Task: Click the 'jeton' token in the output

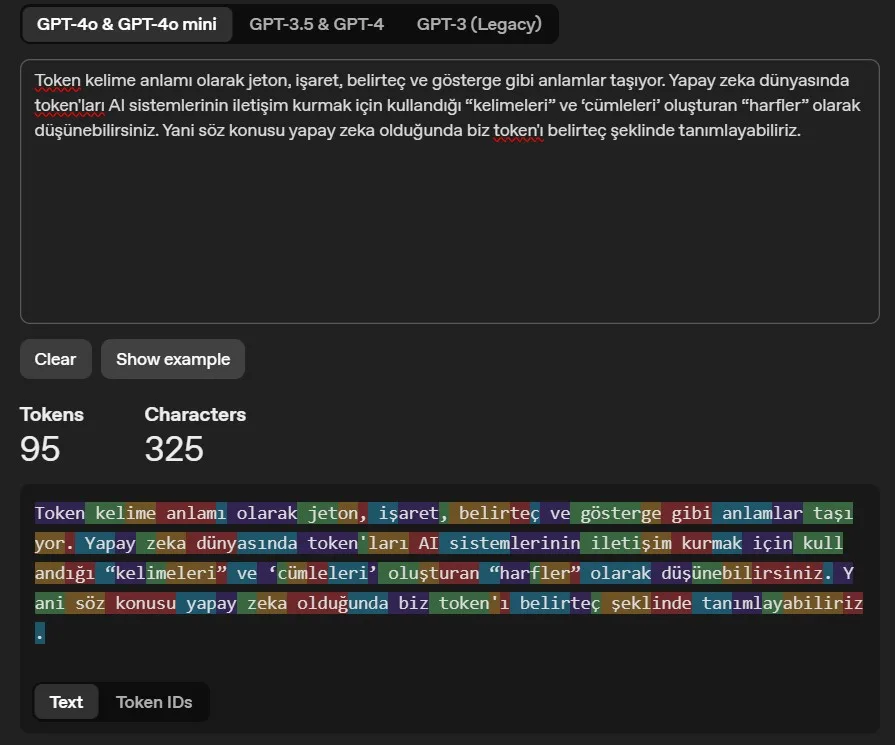Action: click(333, 513)
